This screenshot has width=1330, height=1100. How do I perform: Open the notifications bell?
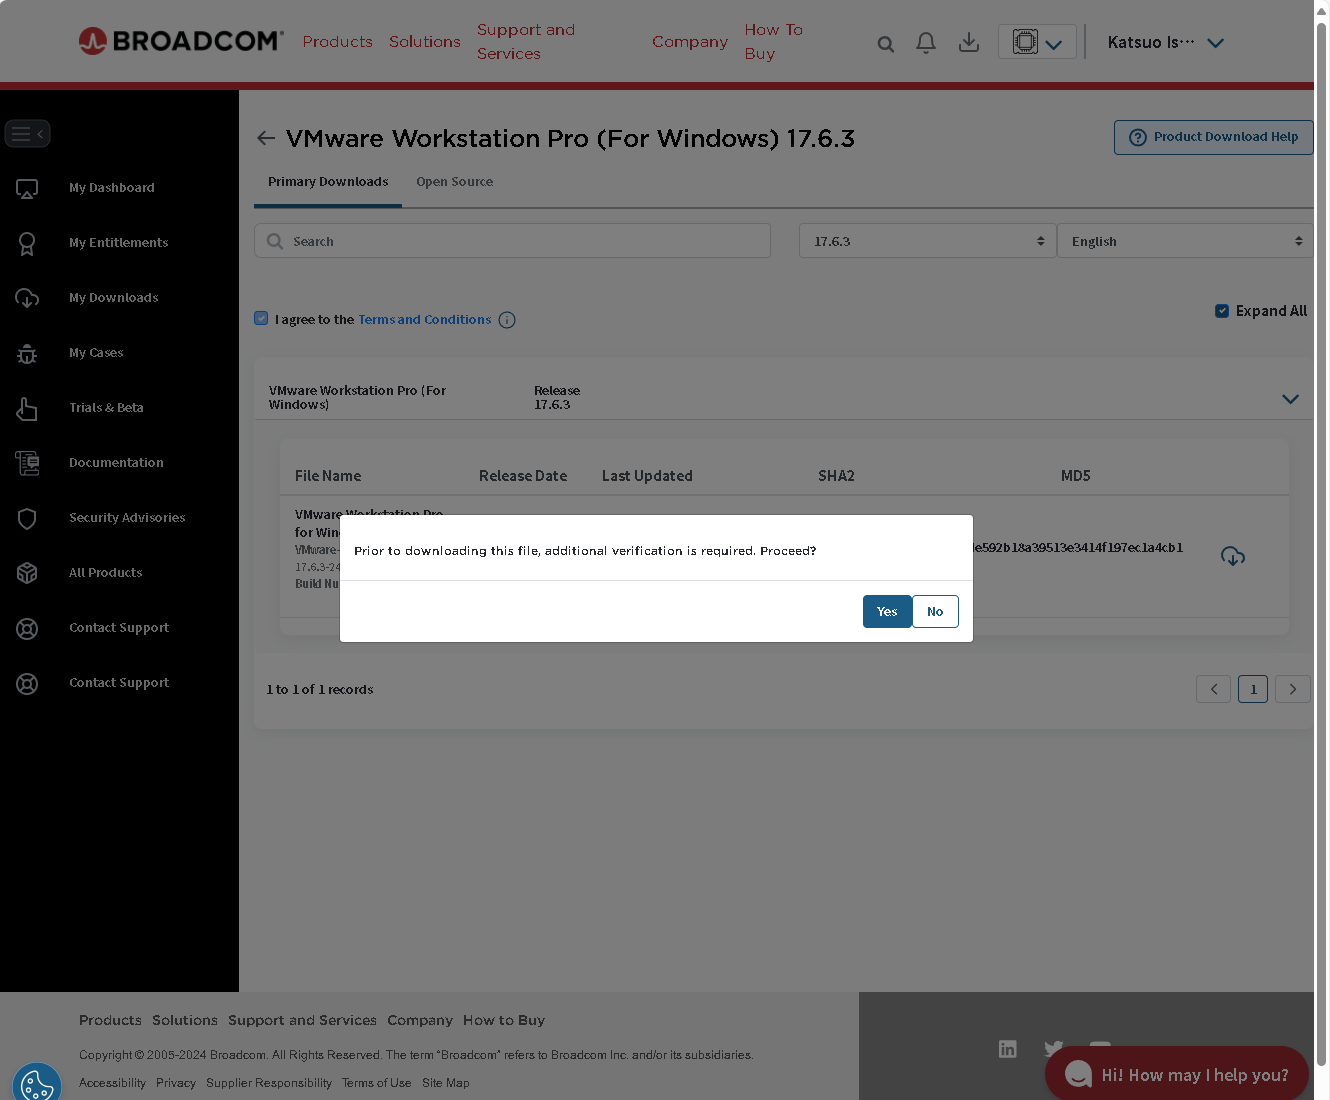click(926, 43)
